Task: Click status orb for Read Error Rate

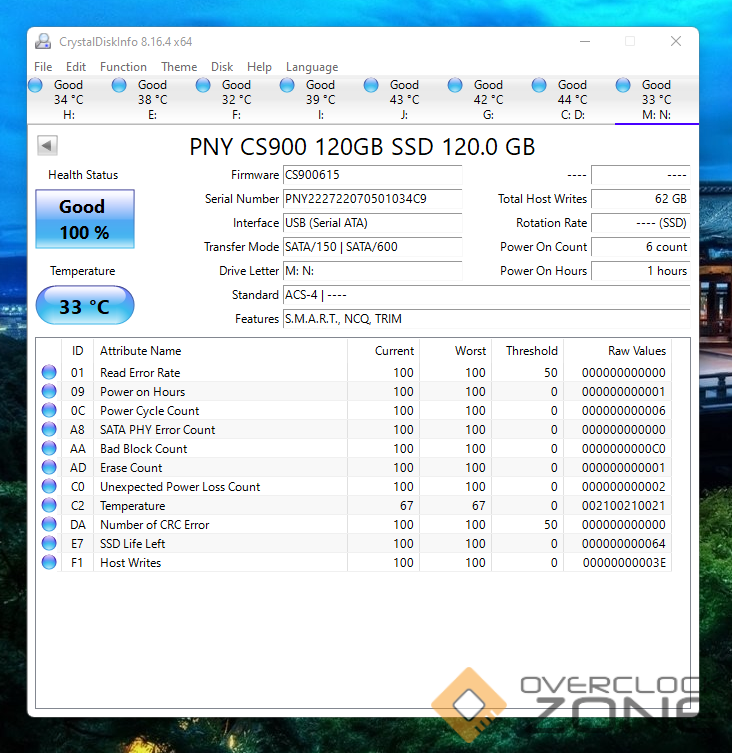Action: (49, 372)
